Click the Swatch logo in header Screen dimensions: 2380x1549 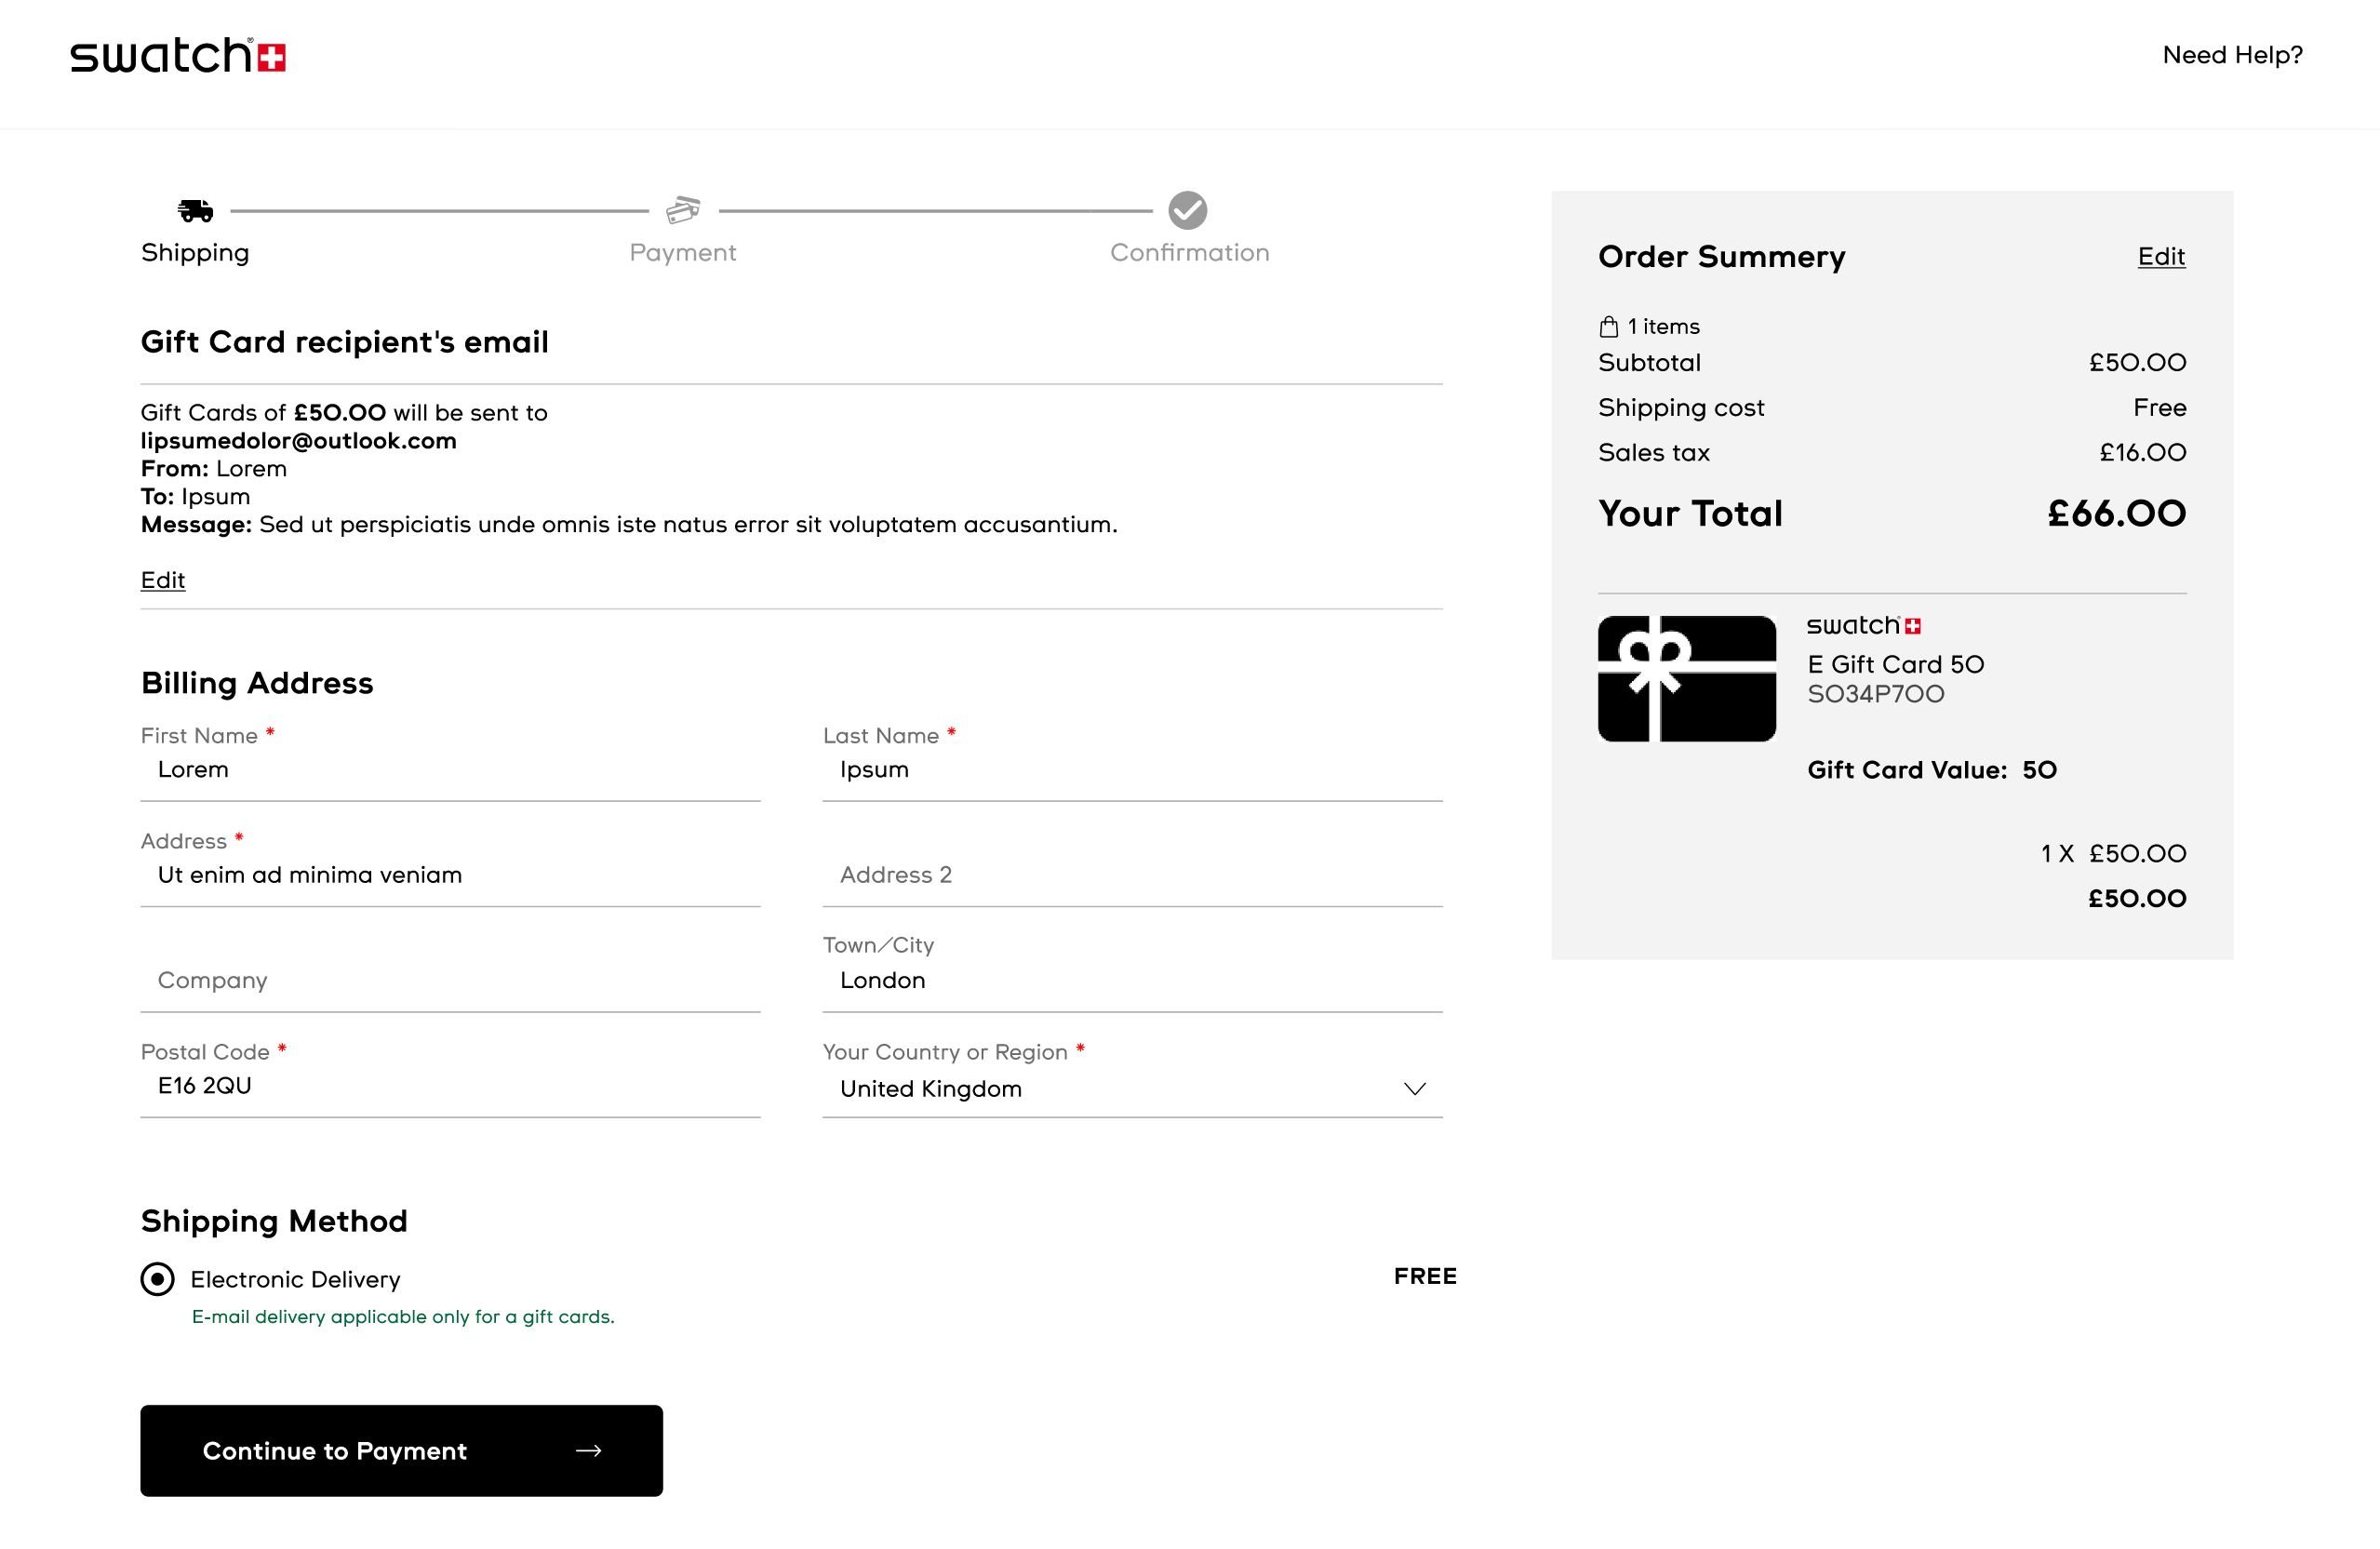pos(178,55)
